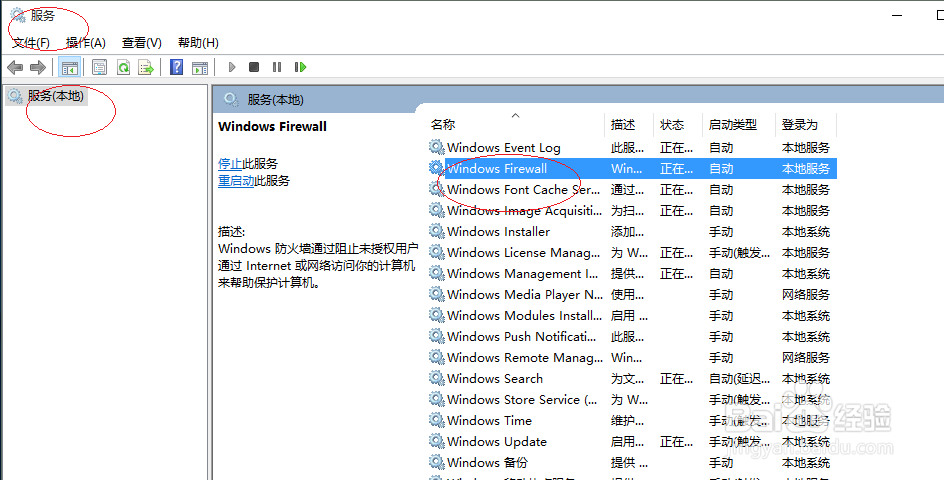Select the Windows Time service
The image size is (944, 480).
tap(632, 421)
